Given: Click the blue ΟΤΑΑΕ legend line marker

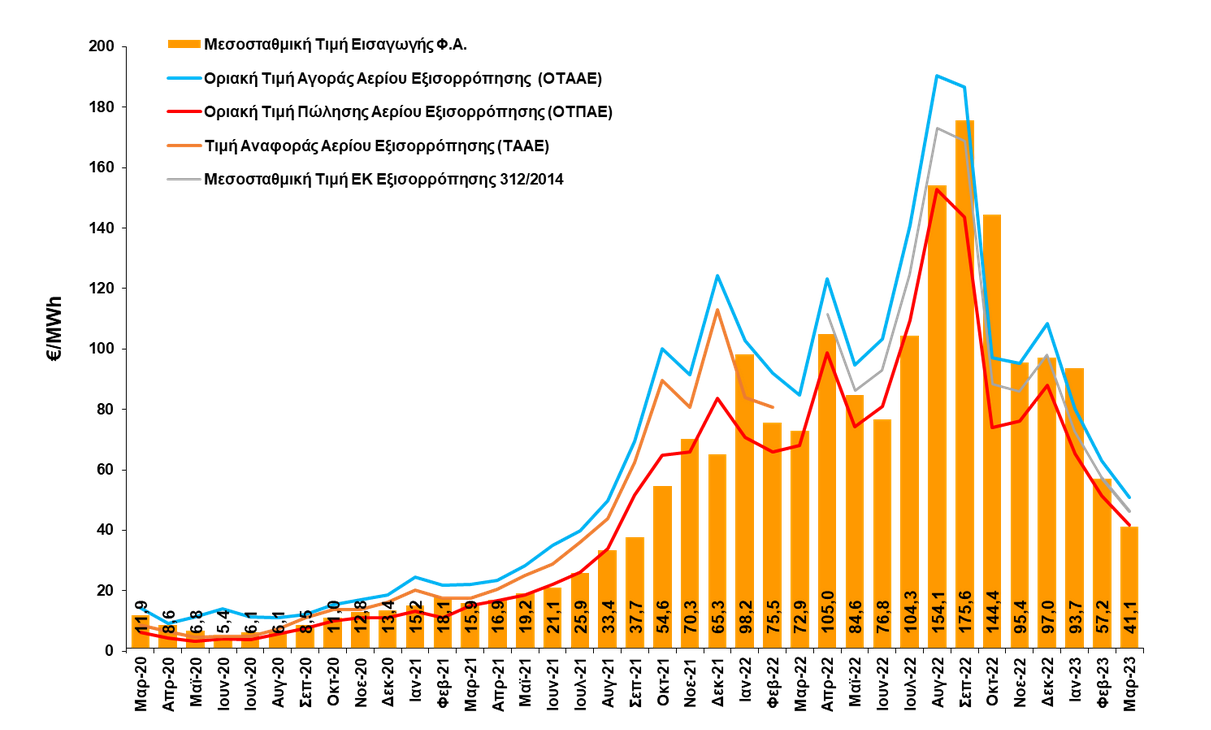Looking at the screenshot, I should [183, 78].
